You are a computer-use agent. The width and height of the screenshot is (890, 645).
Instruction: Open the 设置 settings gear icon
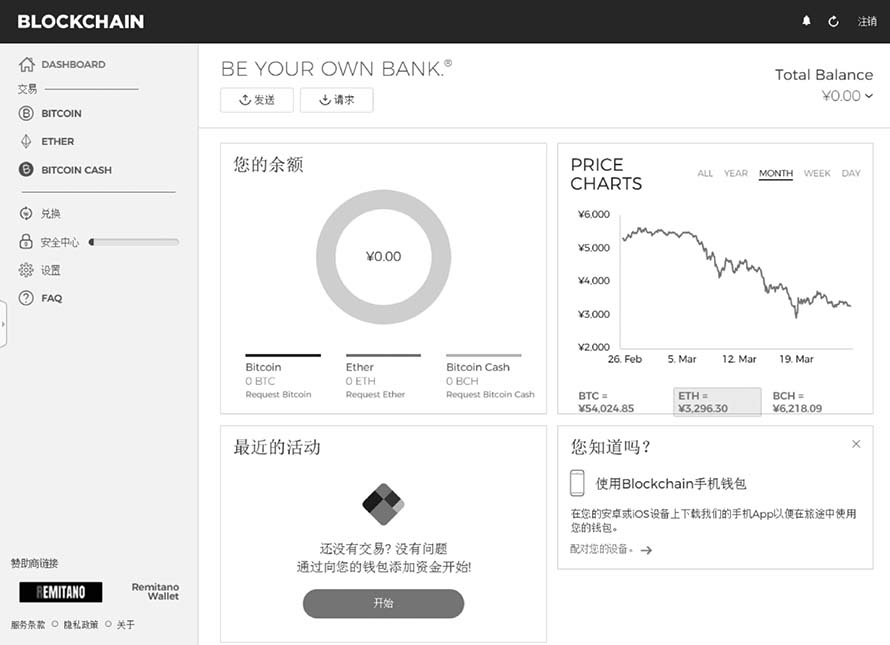click(x=26, y=269)
